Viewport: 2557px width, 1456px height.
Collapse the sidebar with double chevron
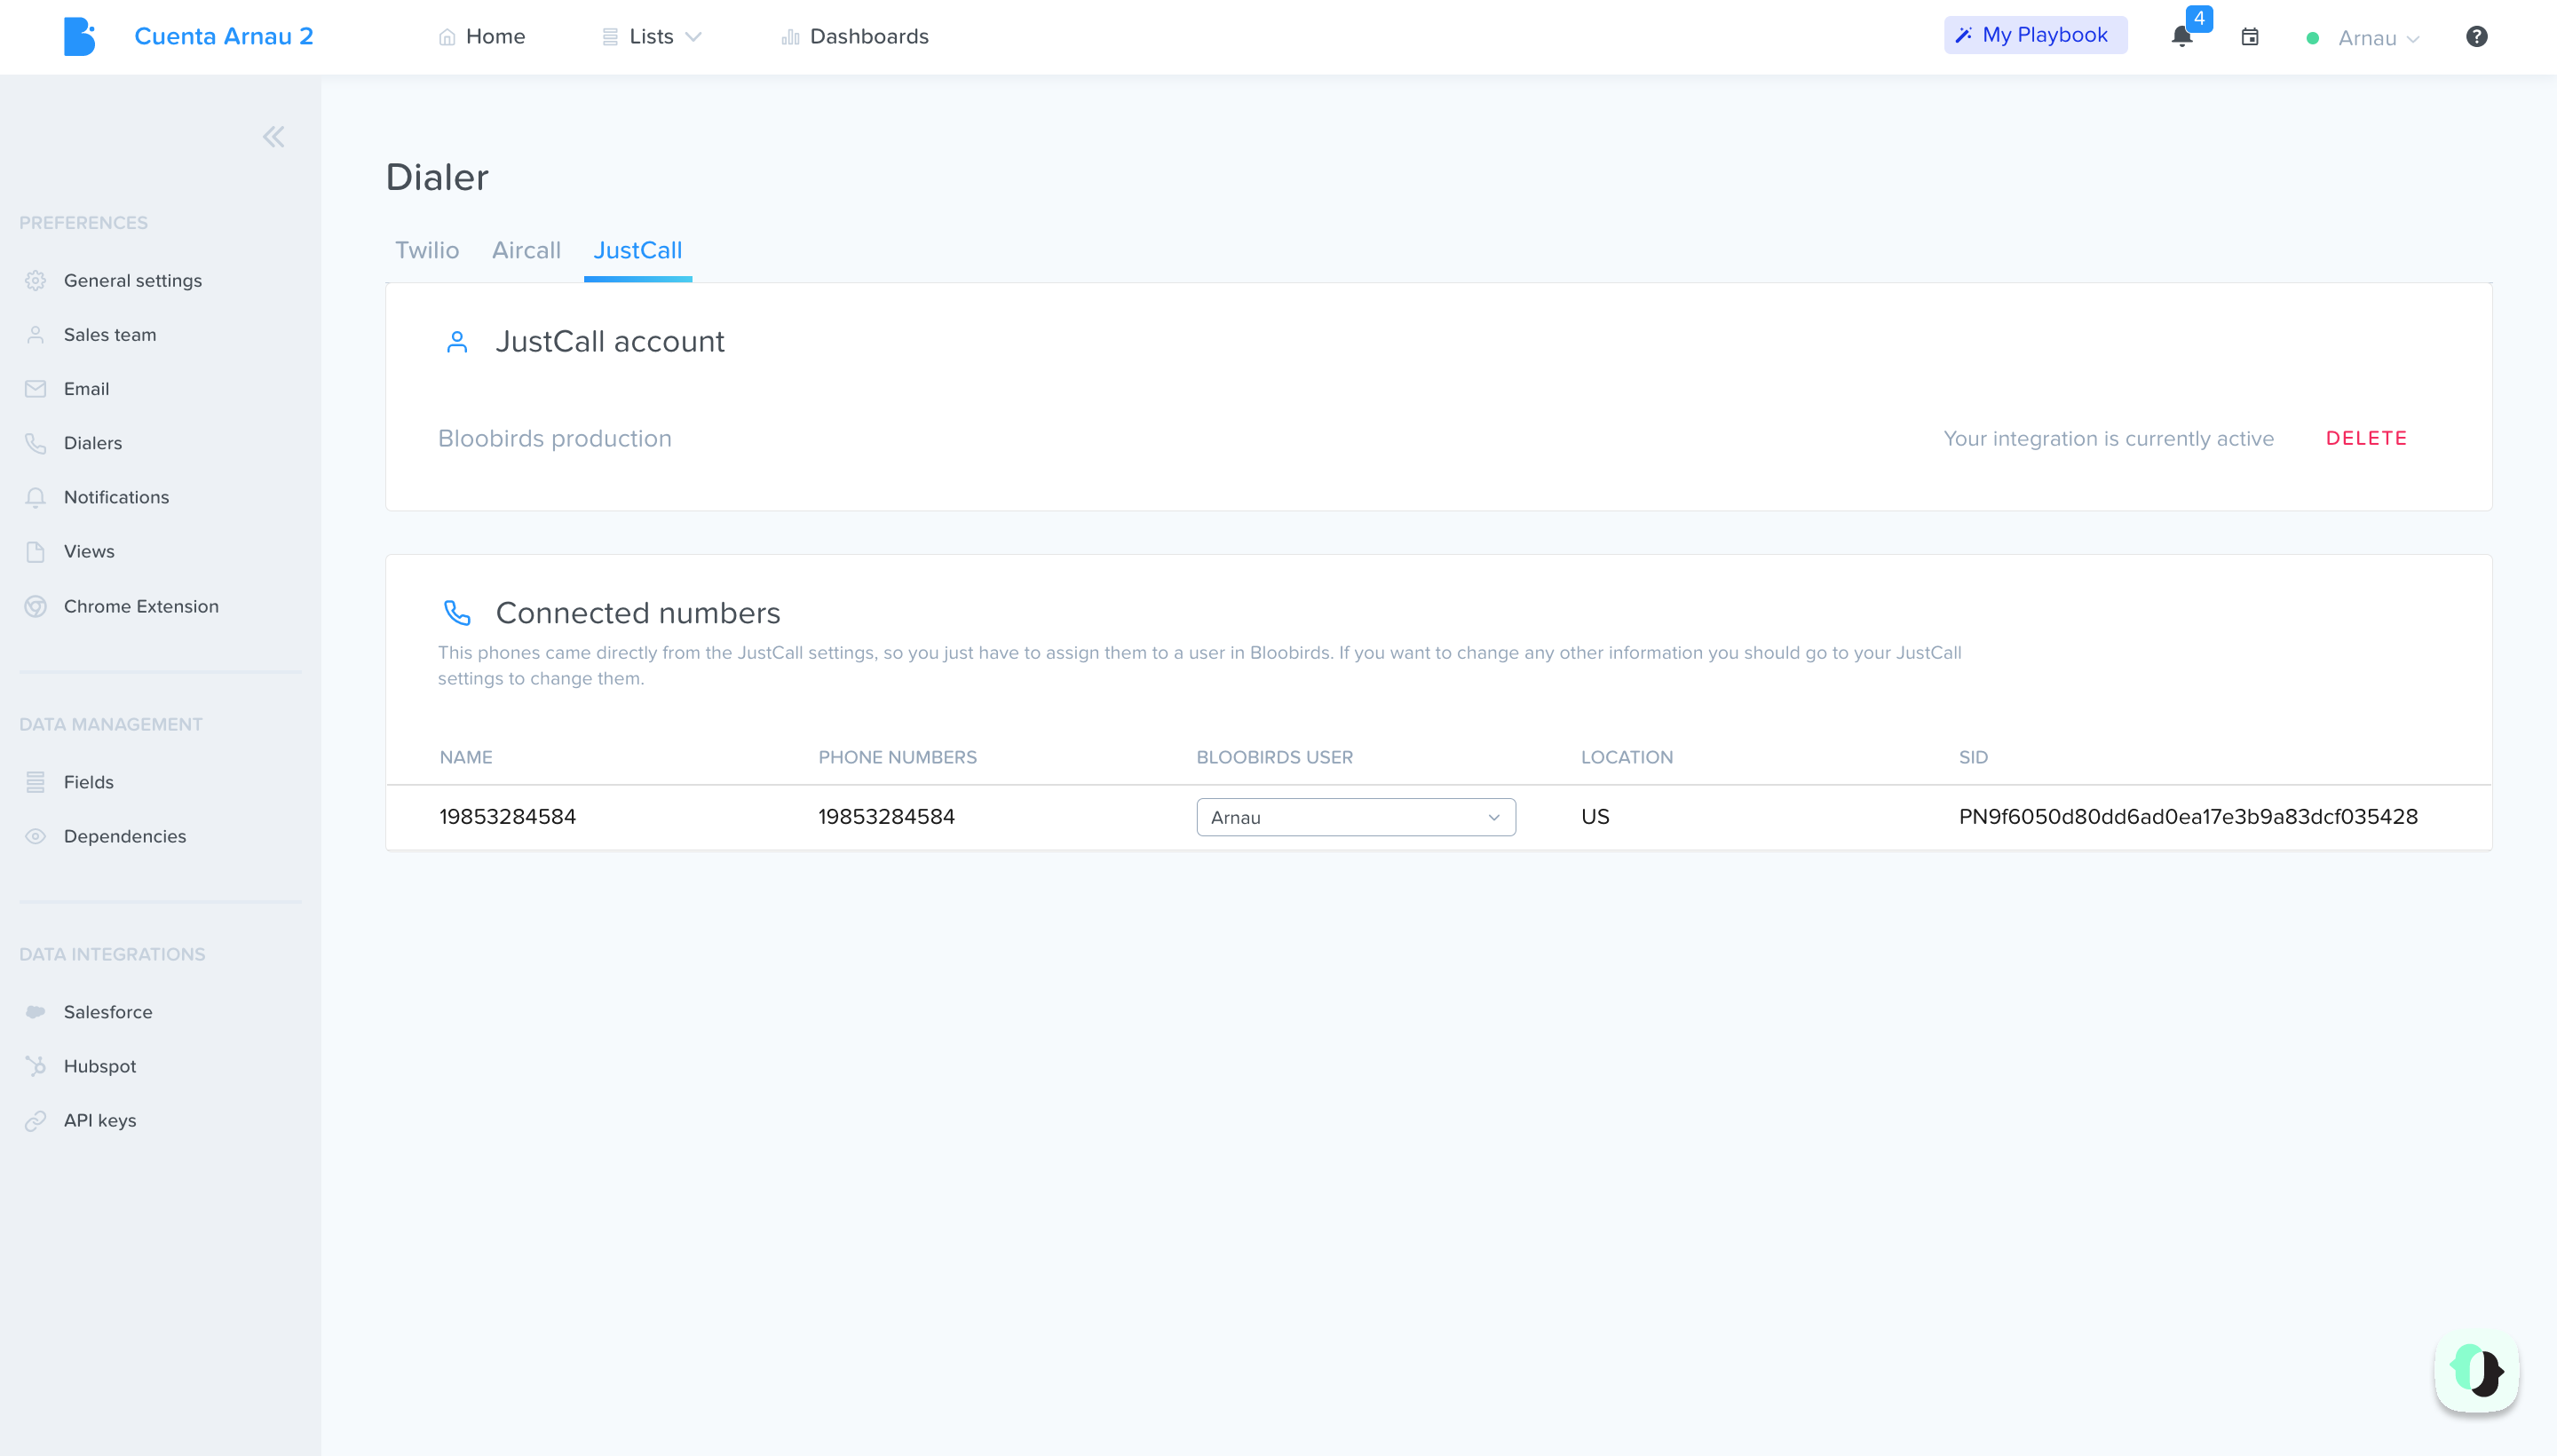[273, 137]
